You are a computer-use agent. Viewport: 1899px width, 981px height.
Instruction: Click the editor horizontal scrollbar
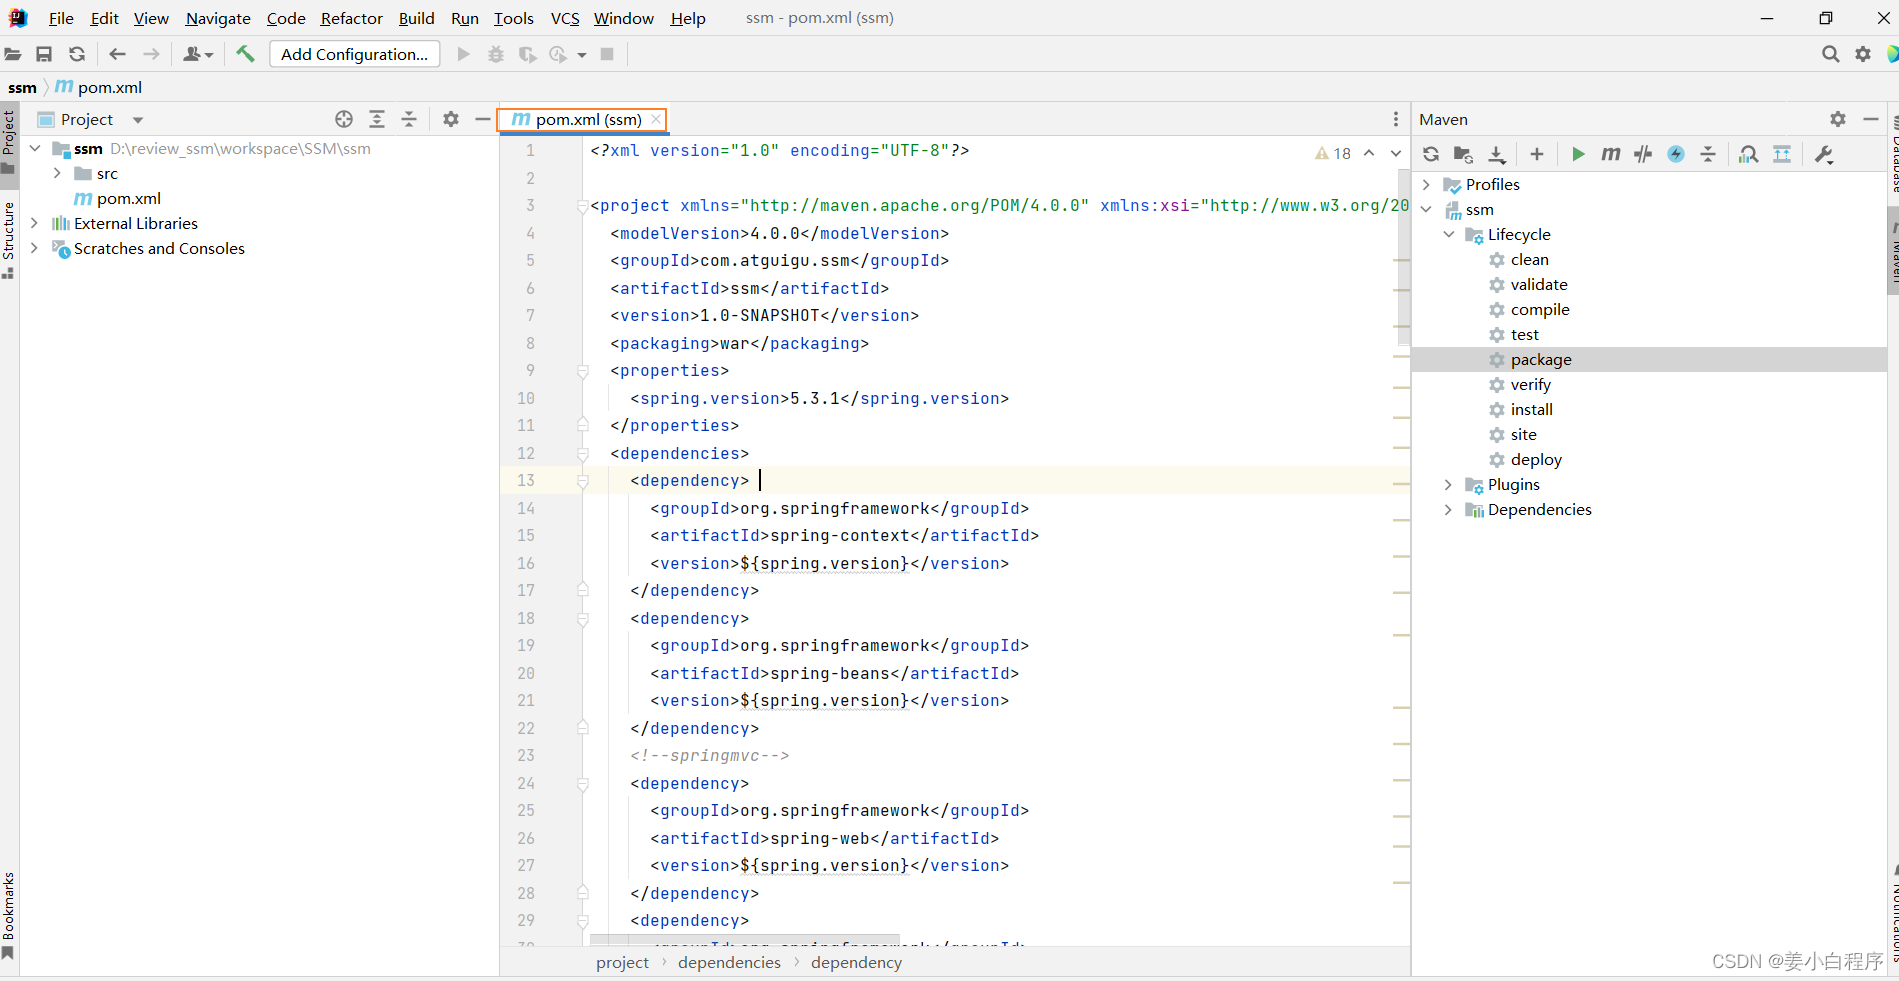[x=744, y=940]
